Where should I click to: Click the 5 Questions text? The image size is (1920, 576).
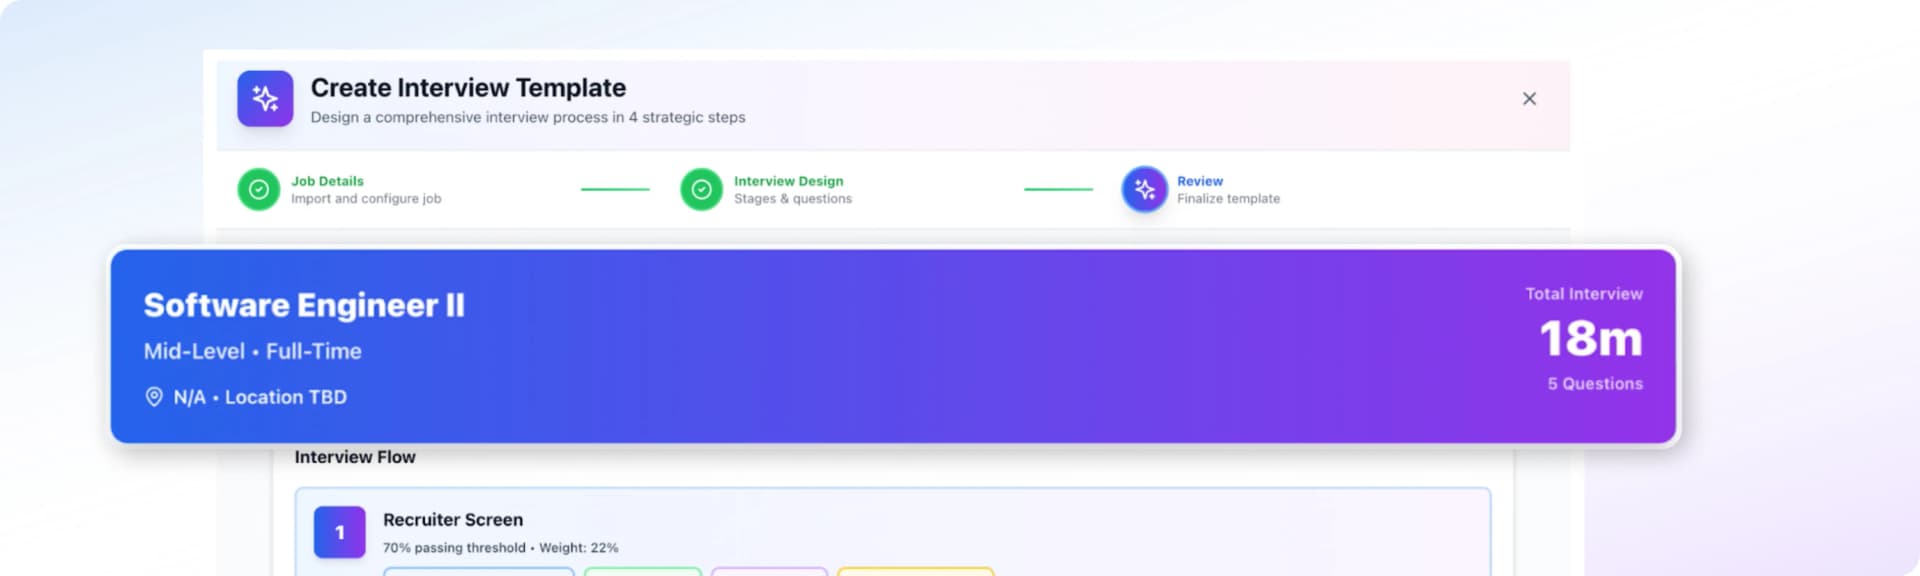(x=1595, y=384)
